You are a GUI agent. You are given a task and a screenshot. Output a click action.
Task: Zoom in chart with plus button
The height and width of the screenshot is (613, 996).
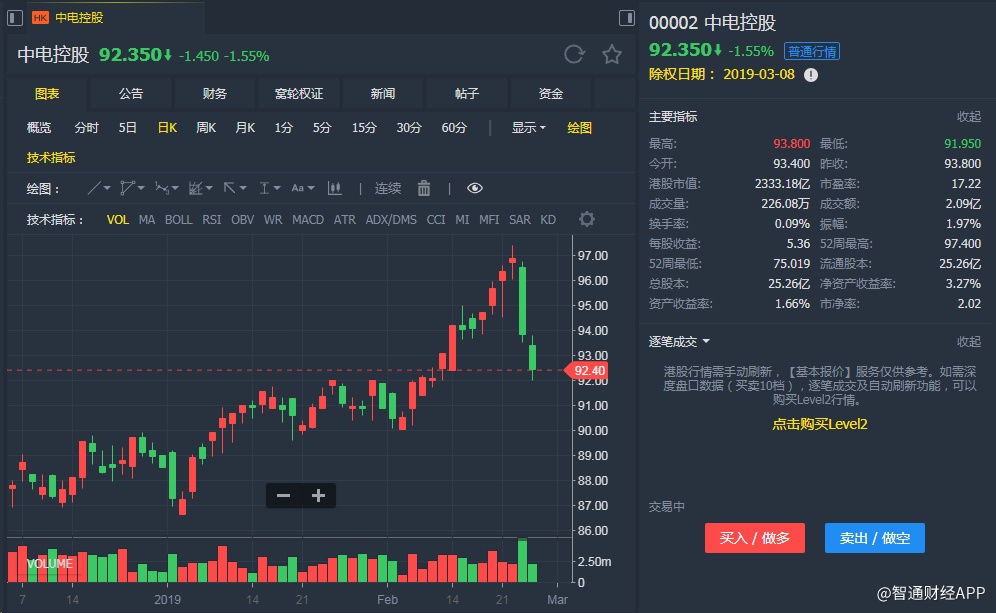318,495
